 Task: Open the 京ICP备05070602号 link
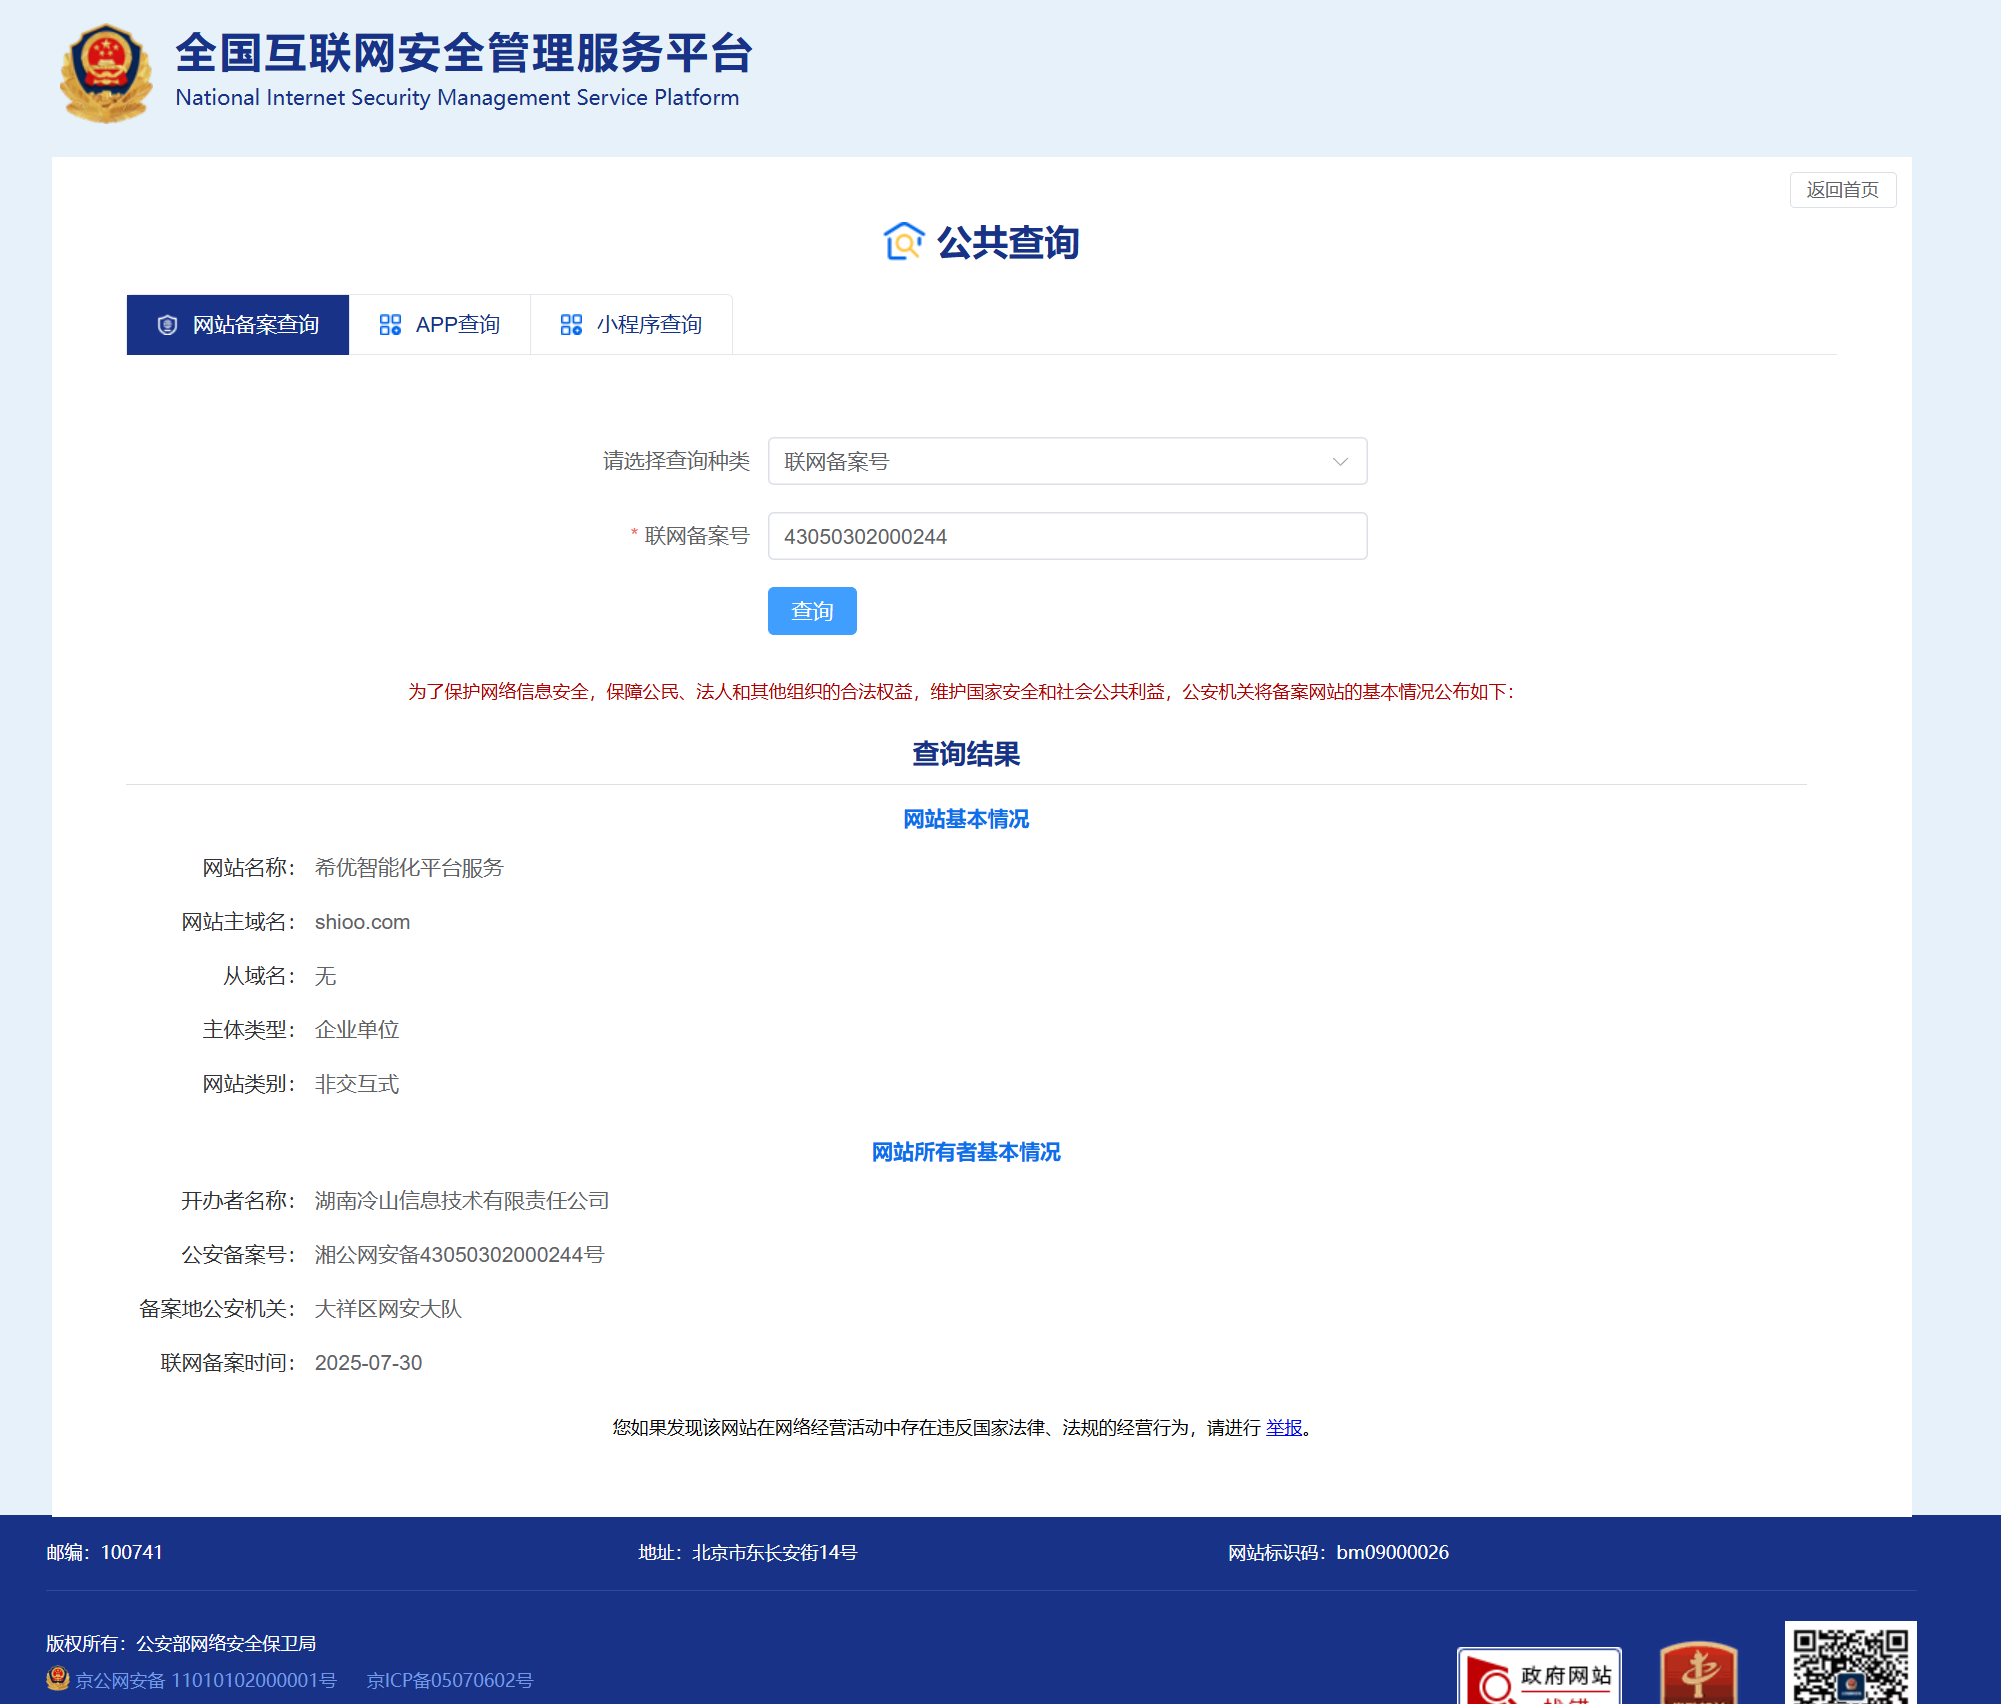tap(450, 1680)
